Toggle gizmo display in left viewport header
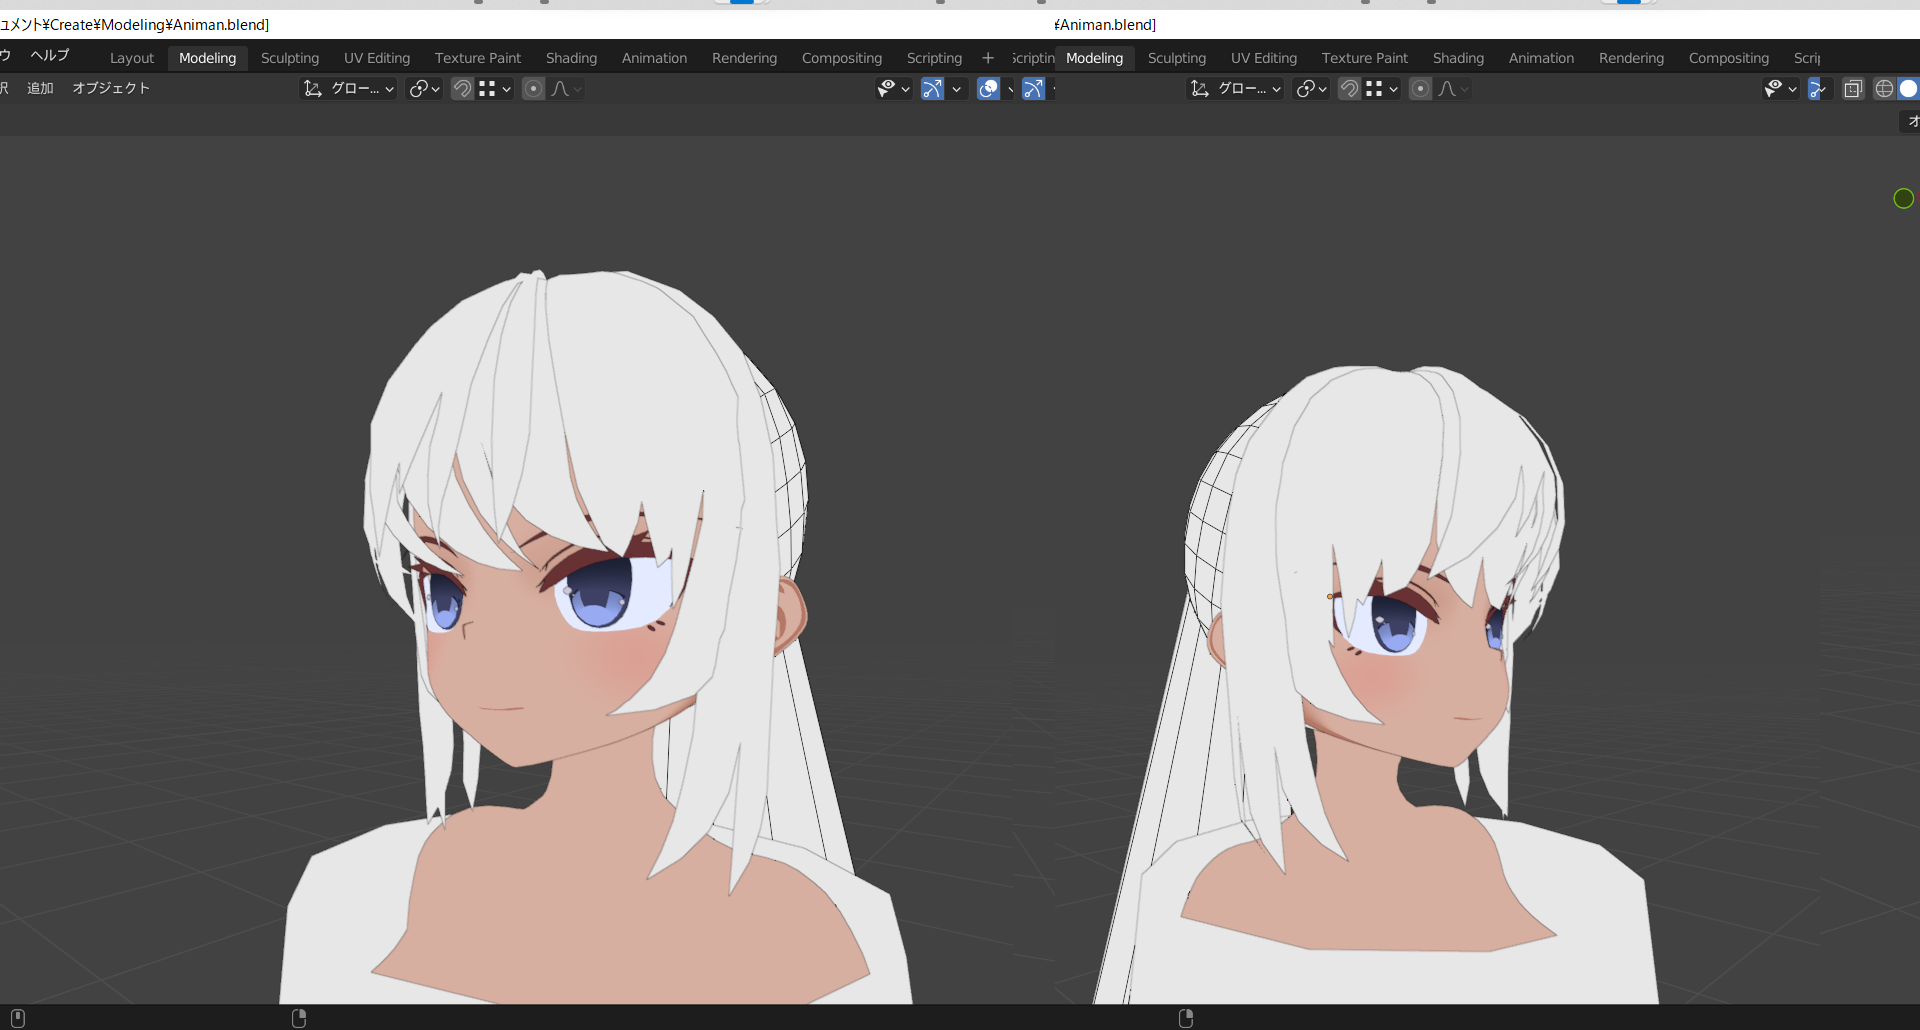 pyautogui.click(x=932, y=89)
